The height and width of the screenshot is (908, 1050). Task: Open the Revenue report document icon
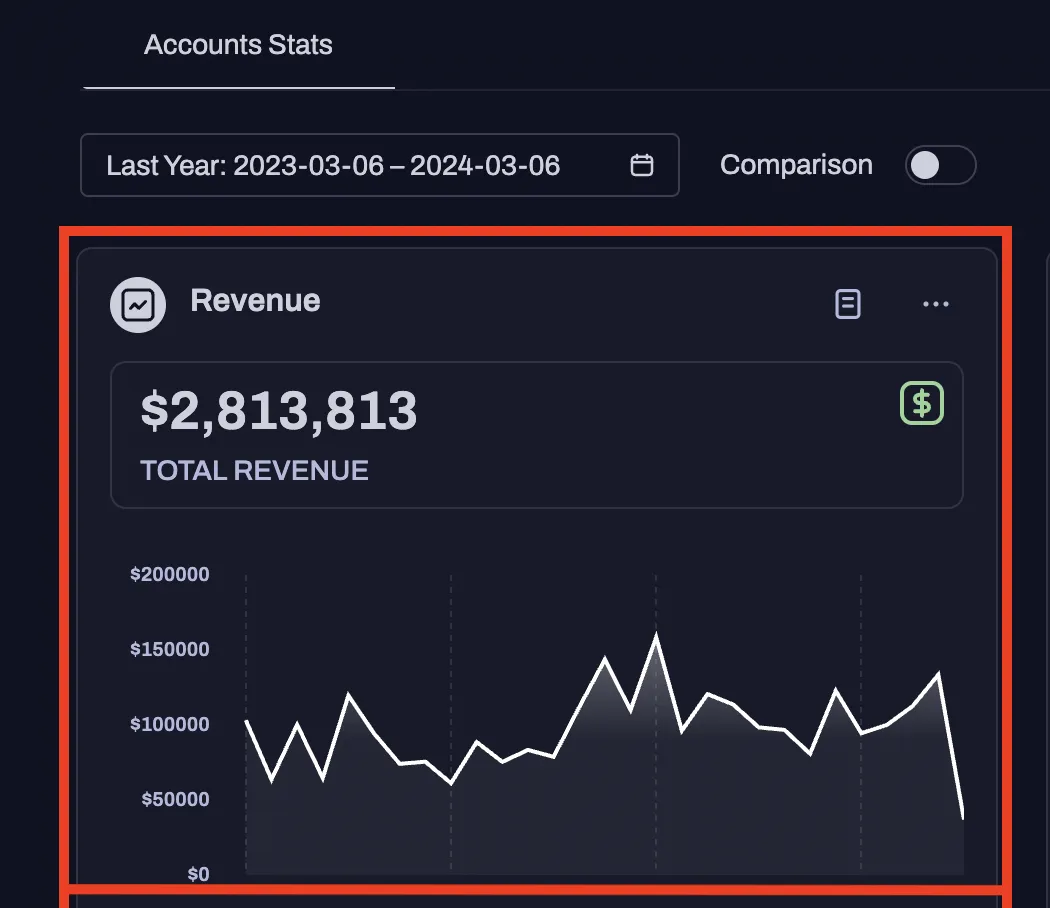848,304
